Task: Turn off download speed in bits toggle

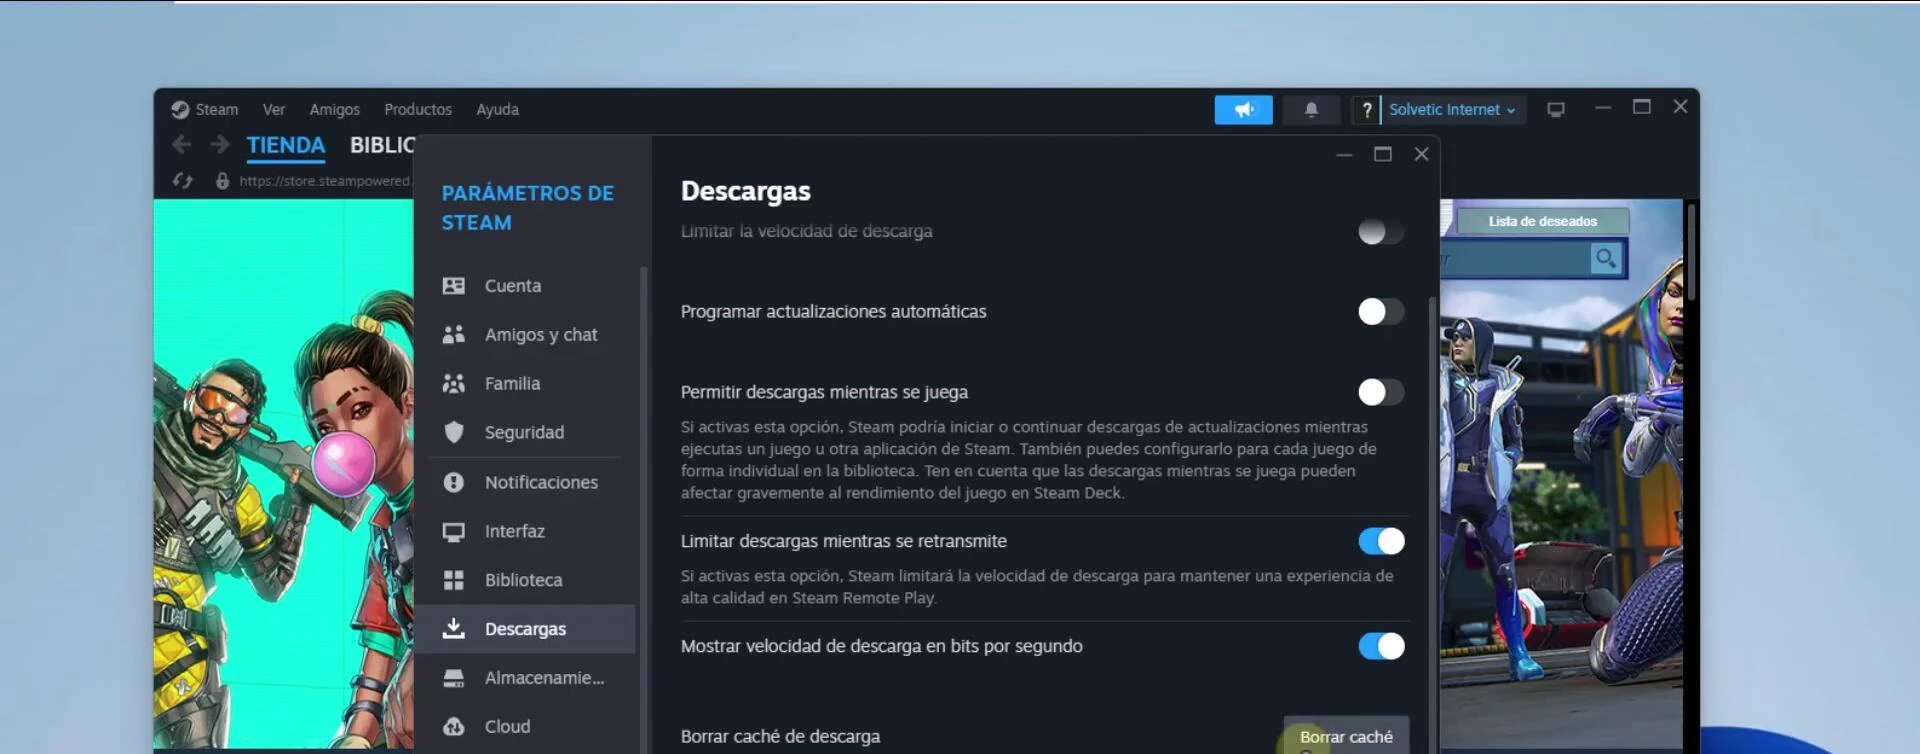Action: pyautogui.click(x=1381, y=646)
